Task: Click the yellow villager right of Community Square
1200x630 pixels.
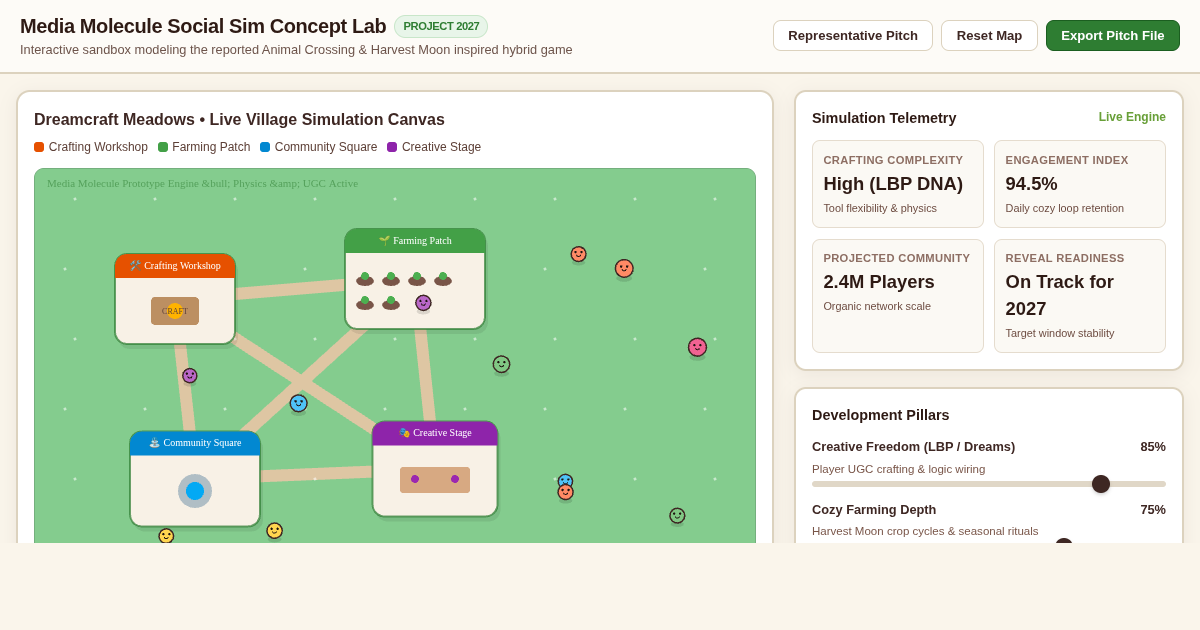Action: 274,531
